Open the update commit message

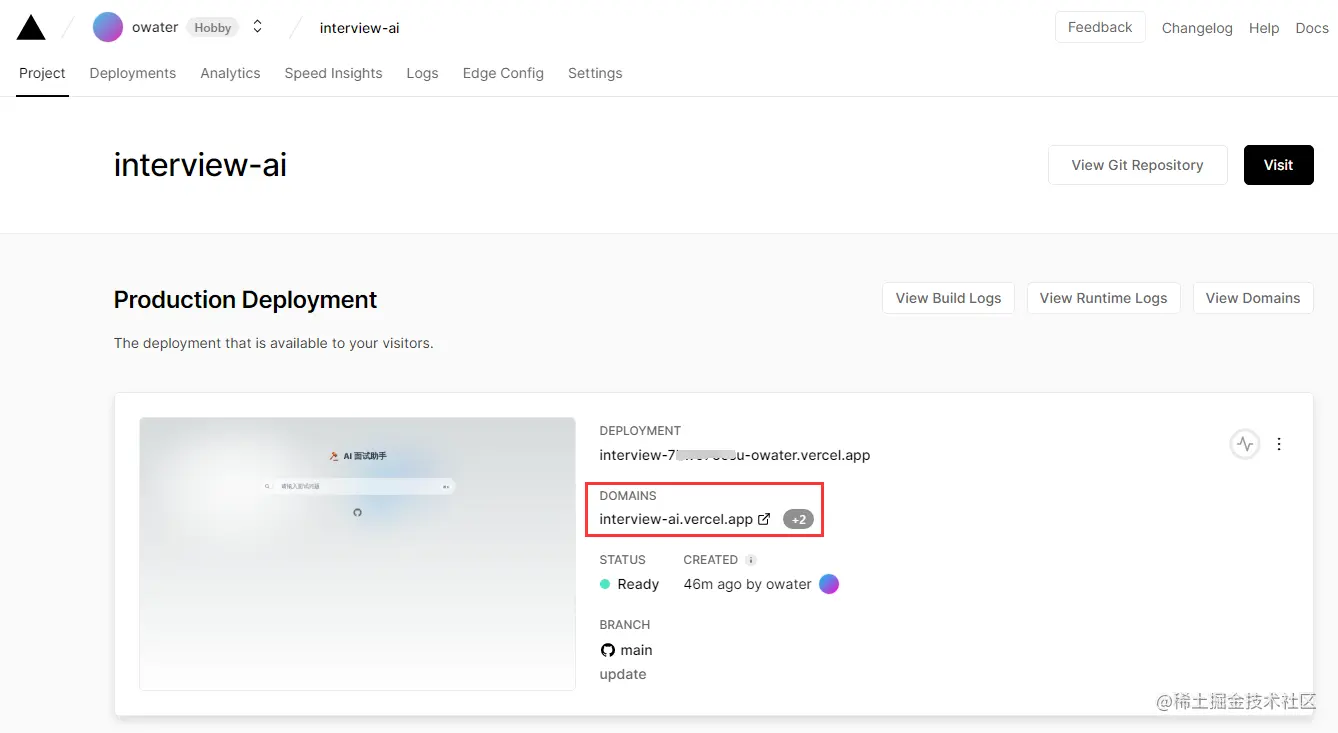(623, 674)
